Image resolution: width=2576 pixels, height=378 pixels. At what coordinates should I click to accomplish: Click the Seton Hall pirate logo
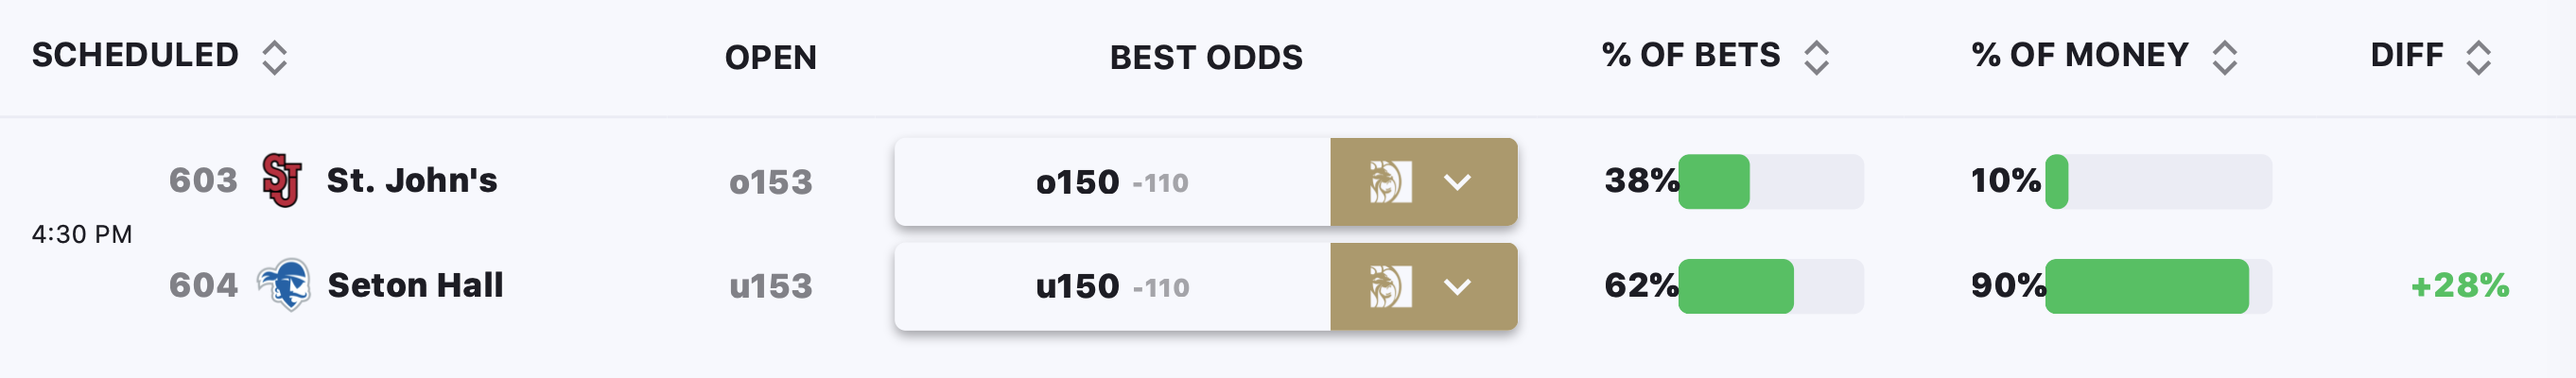click(284, 285)
